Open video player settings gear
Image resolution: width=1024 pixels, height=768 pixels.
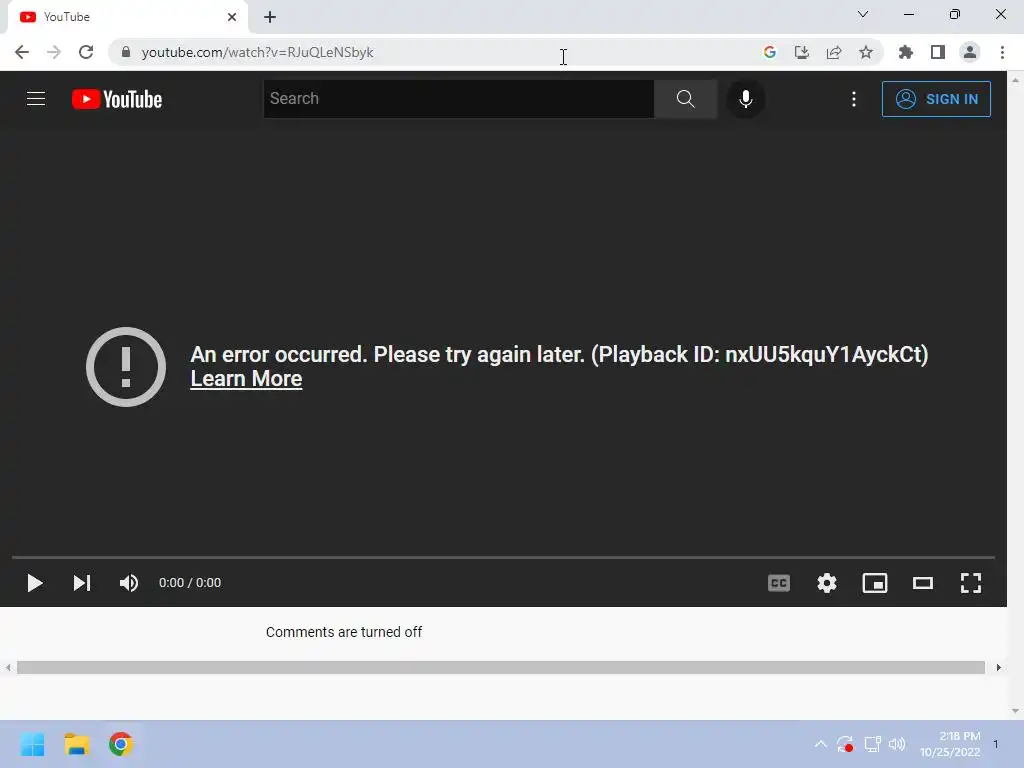pyautogui.click(x=827, y=583)
